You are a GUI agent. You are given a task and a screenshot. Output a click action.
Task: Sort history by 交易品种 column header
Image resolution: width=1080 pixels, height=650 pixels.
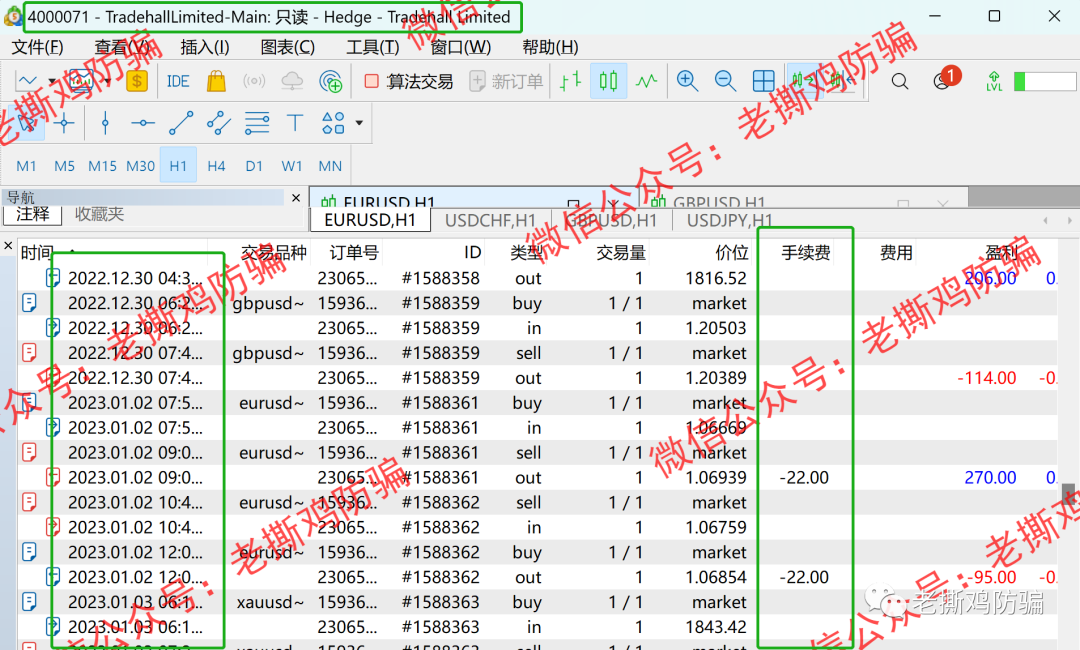pyautogui.click(x=273, y=253)
